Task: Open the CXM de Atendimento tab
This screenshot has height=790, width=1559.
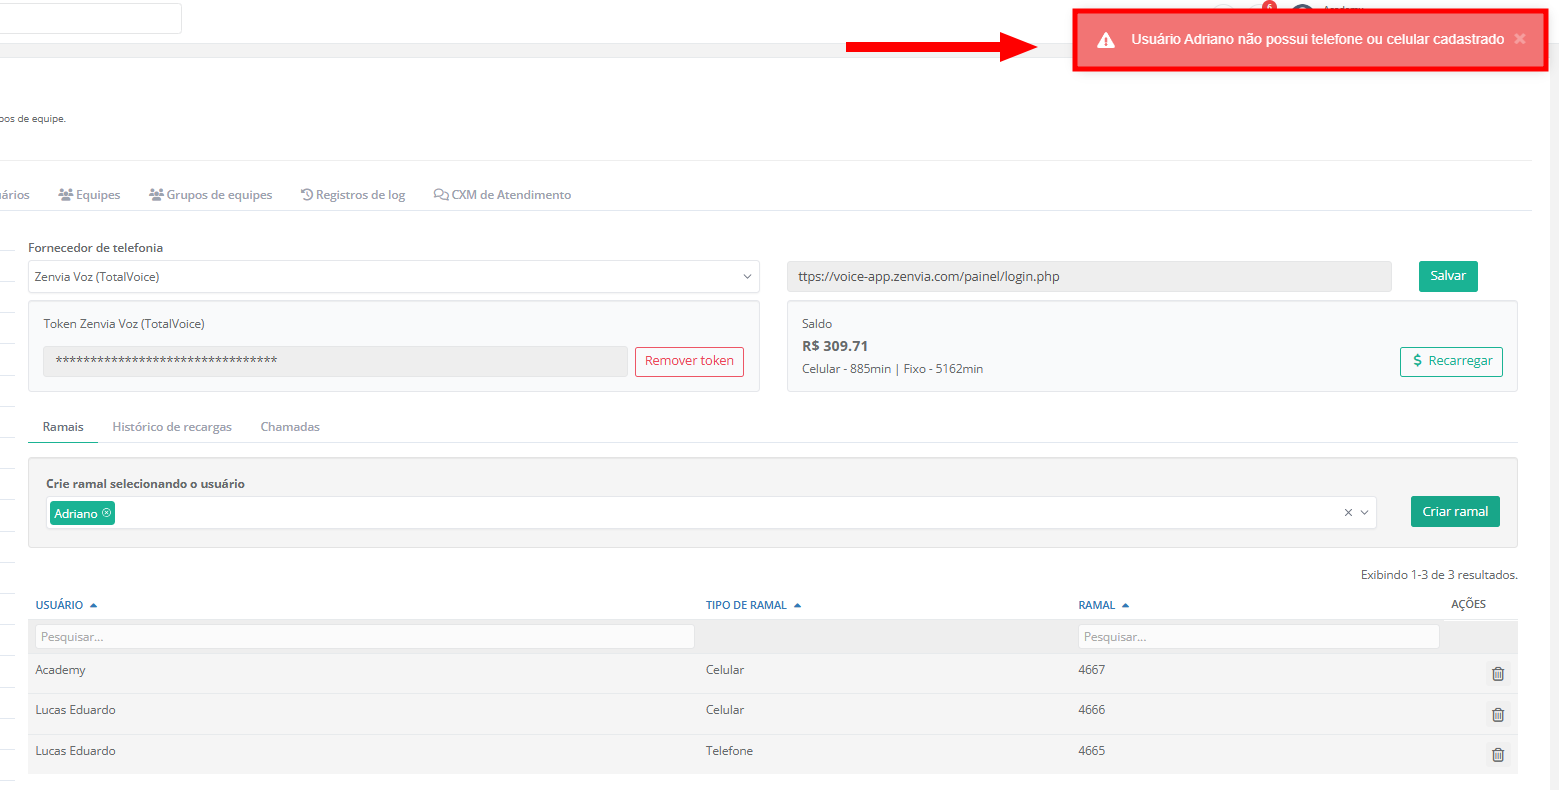Action: [x=503, y=195]
